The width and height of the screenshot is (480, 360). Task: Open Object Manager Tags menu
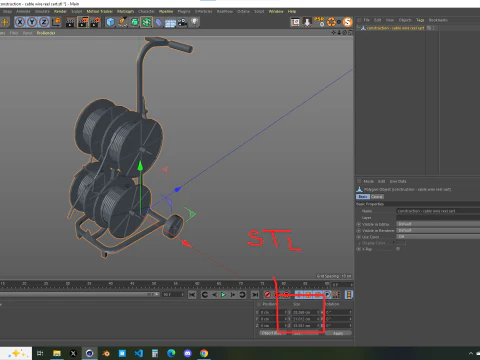point(420,20)
